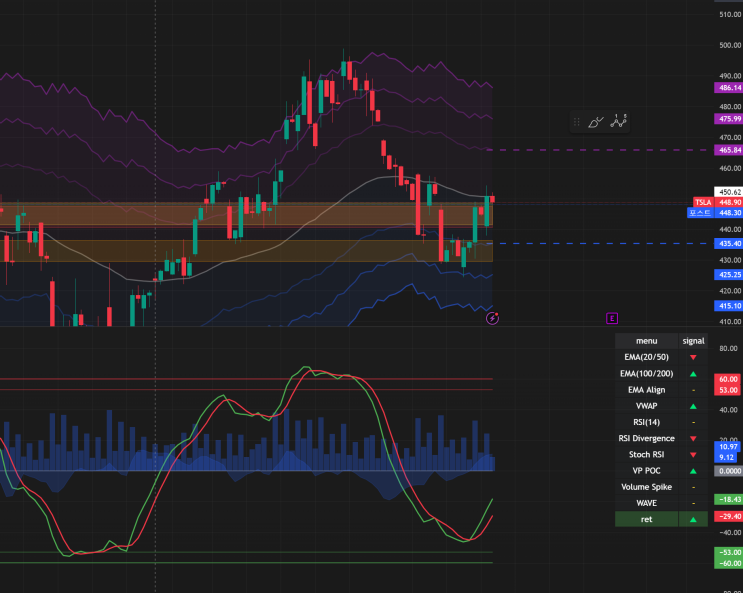The height and width of the screenshot is (593, 743).
Task: Click the green arrow beside VP POC
Action: tap(693, 471)
